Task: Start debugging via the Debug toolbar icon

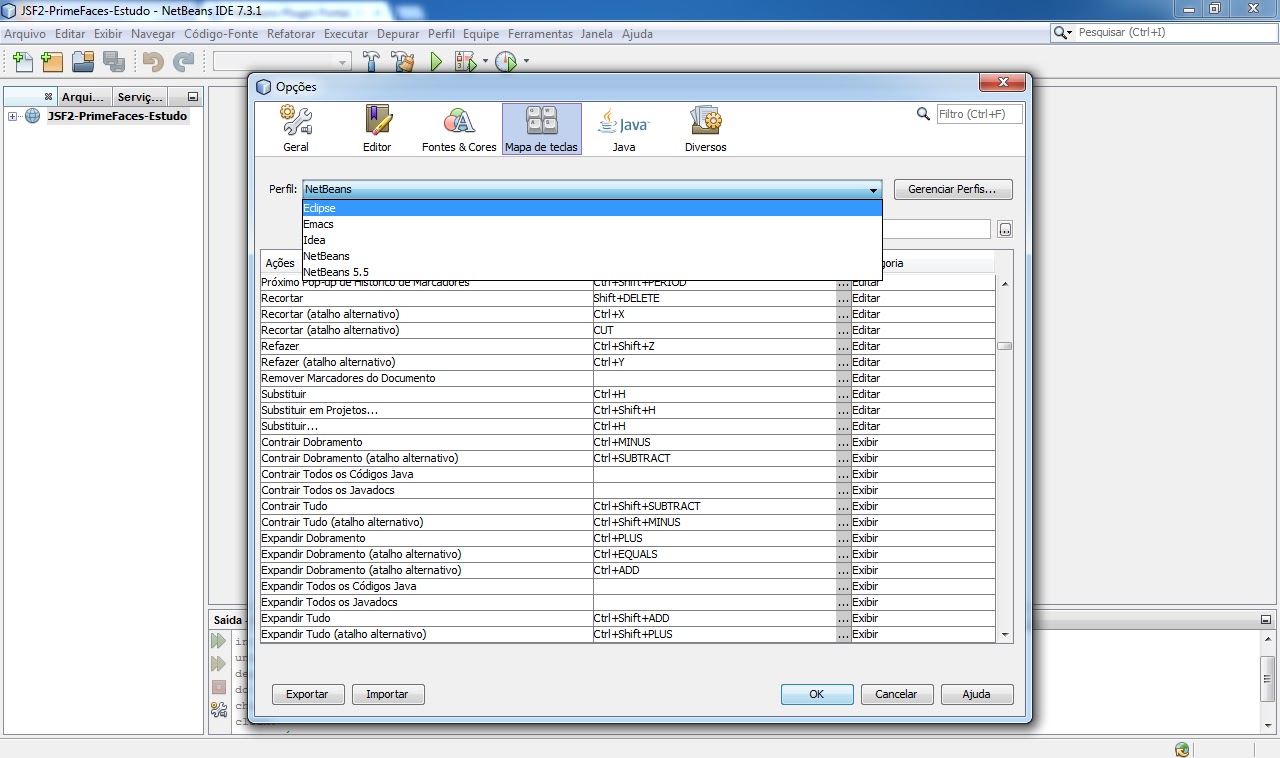Action: click(464, 61)
